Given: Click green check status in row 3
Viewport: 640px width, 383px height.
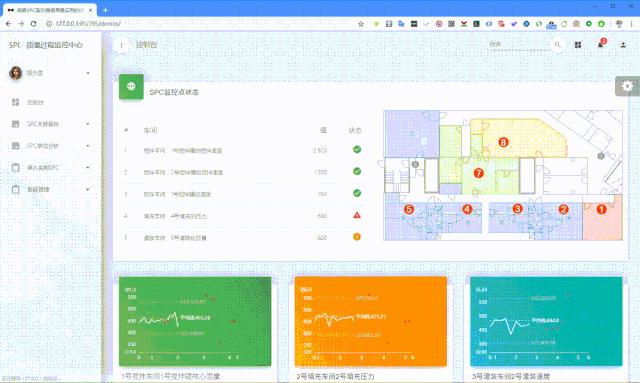Looking at the screenshot, I should point(357,193).
